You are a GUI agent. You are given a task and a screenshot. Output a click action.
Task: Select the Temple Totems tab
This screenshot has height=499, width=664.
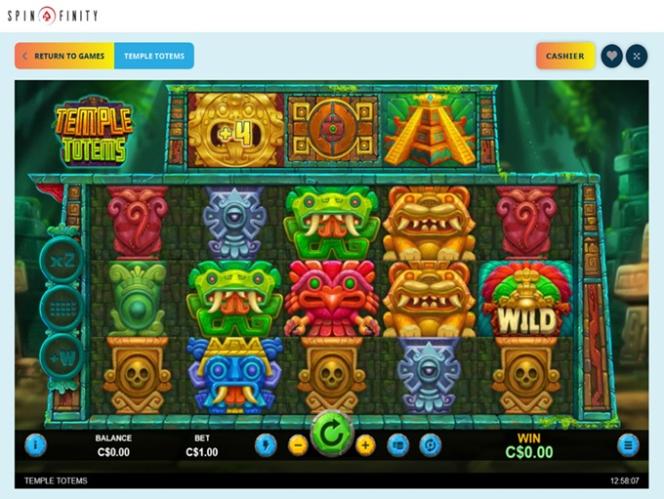(154, 56)
